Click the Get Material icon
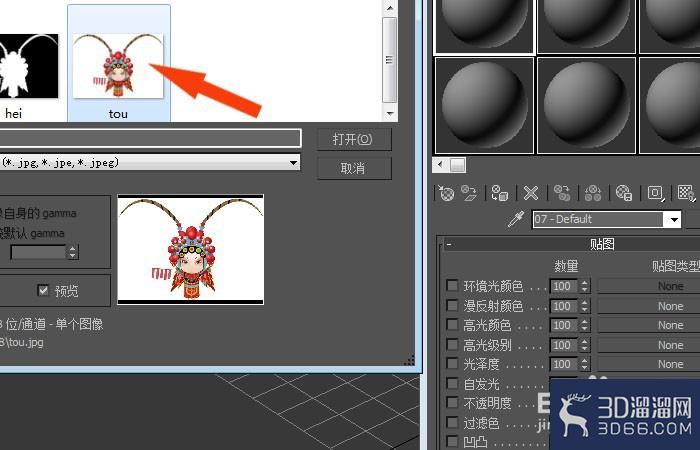This screenshot has height=450, width=700. [446, 193]
